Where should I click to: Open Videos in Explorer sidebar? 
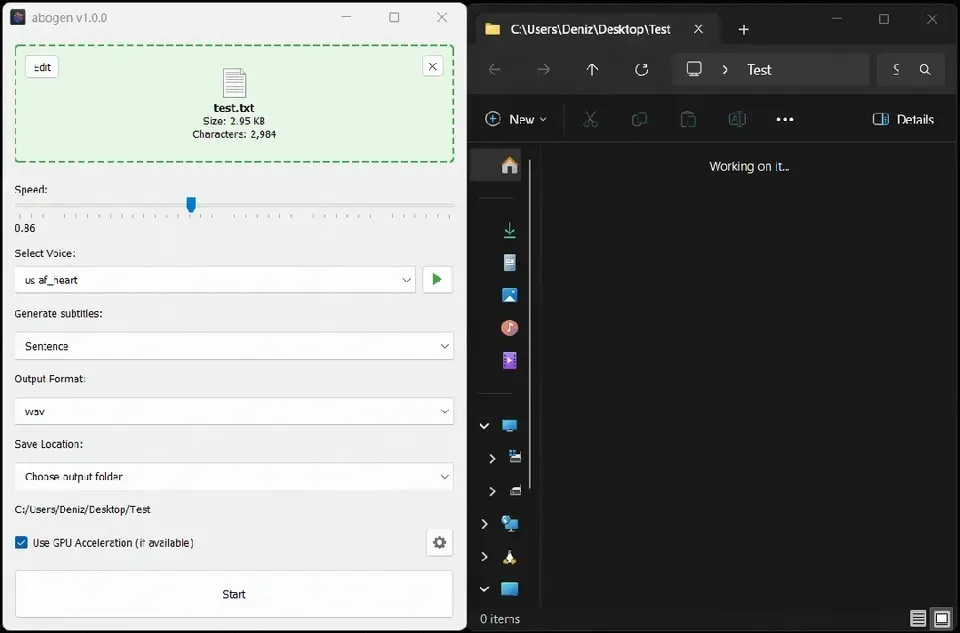[509, 360]
